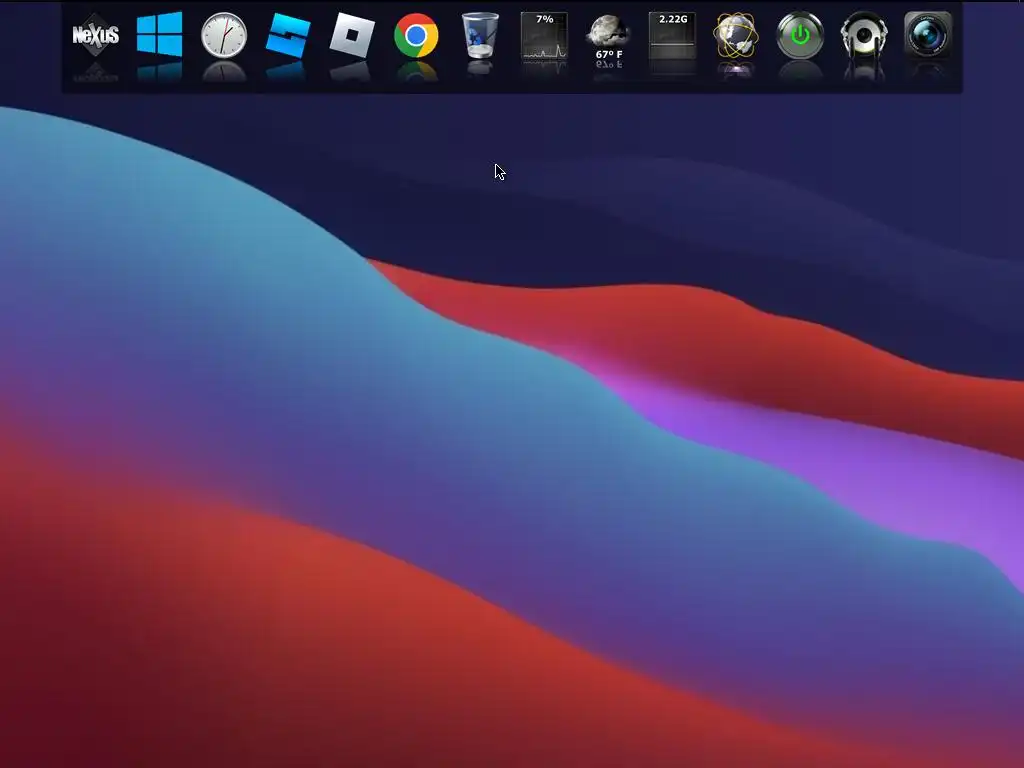Launch the camera lens capture icon
This screenshot has height=768, width=1024.
pyautogui.click(x=928, y=35)
